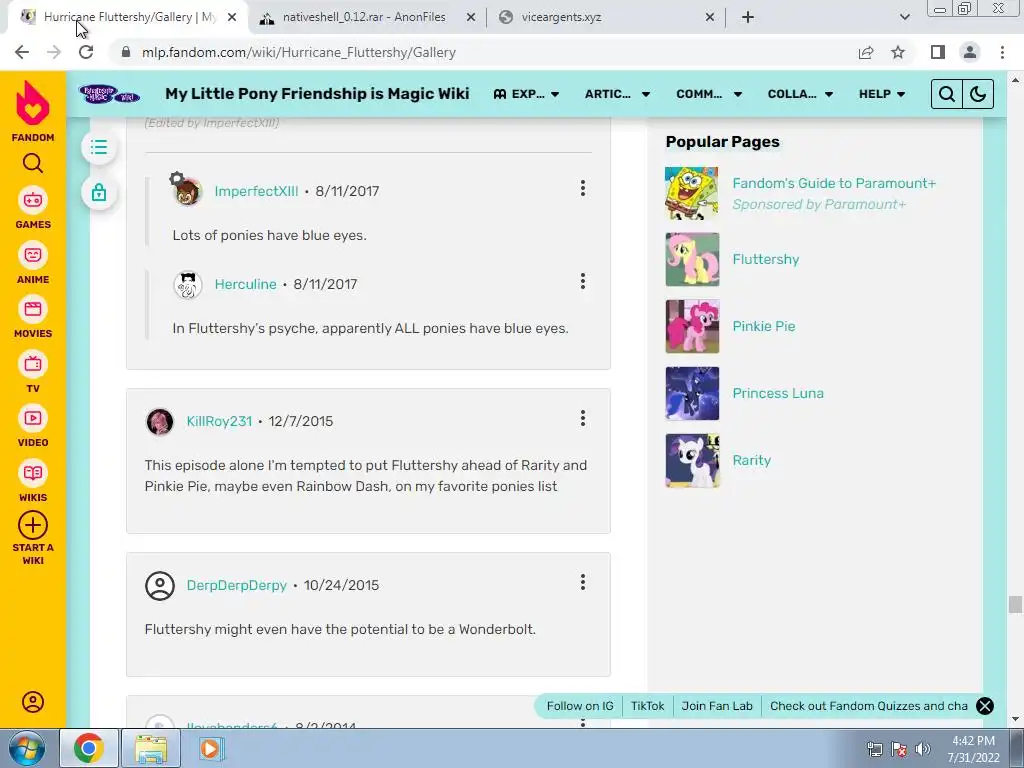Image resolution: width=1024 pixels, height=768 pixels.
Task: Expand the Help dropdown menu
Action: tap(882, 94)
